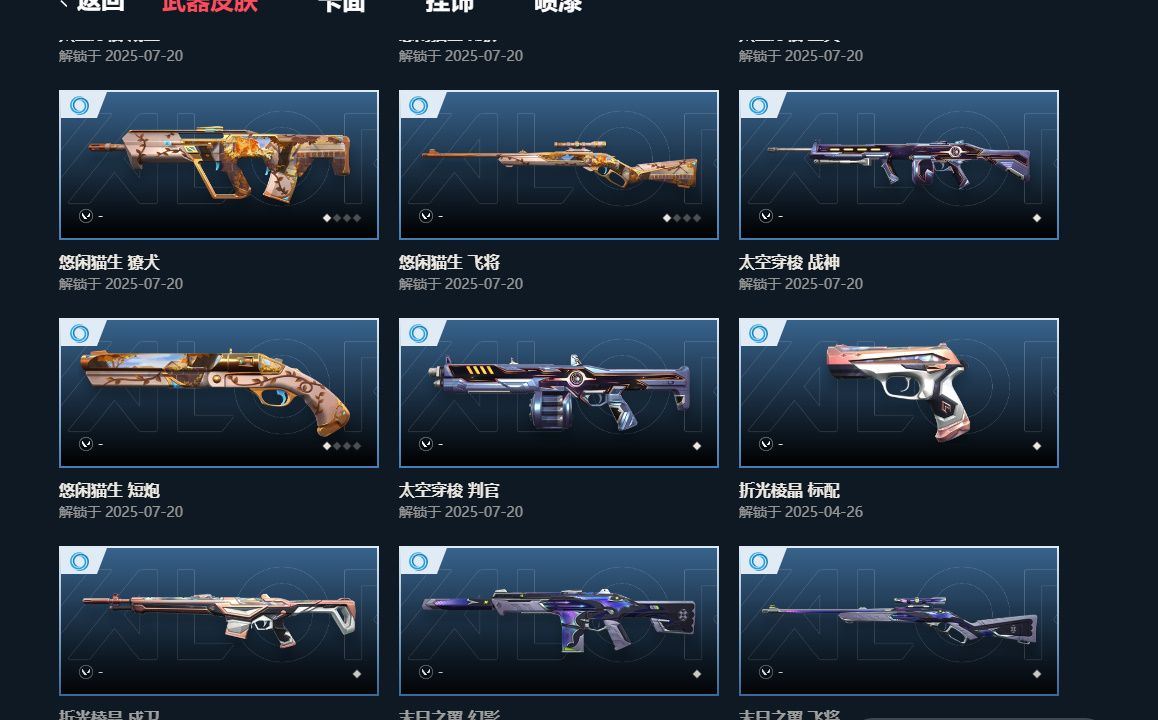Click the VP currency icon on 悠闲猫生 獠犬
The height and width of the screenshot is (720, 1158).
click(86, 216)
